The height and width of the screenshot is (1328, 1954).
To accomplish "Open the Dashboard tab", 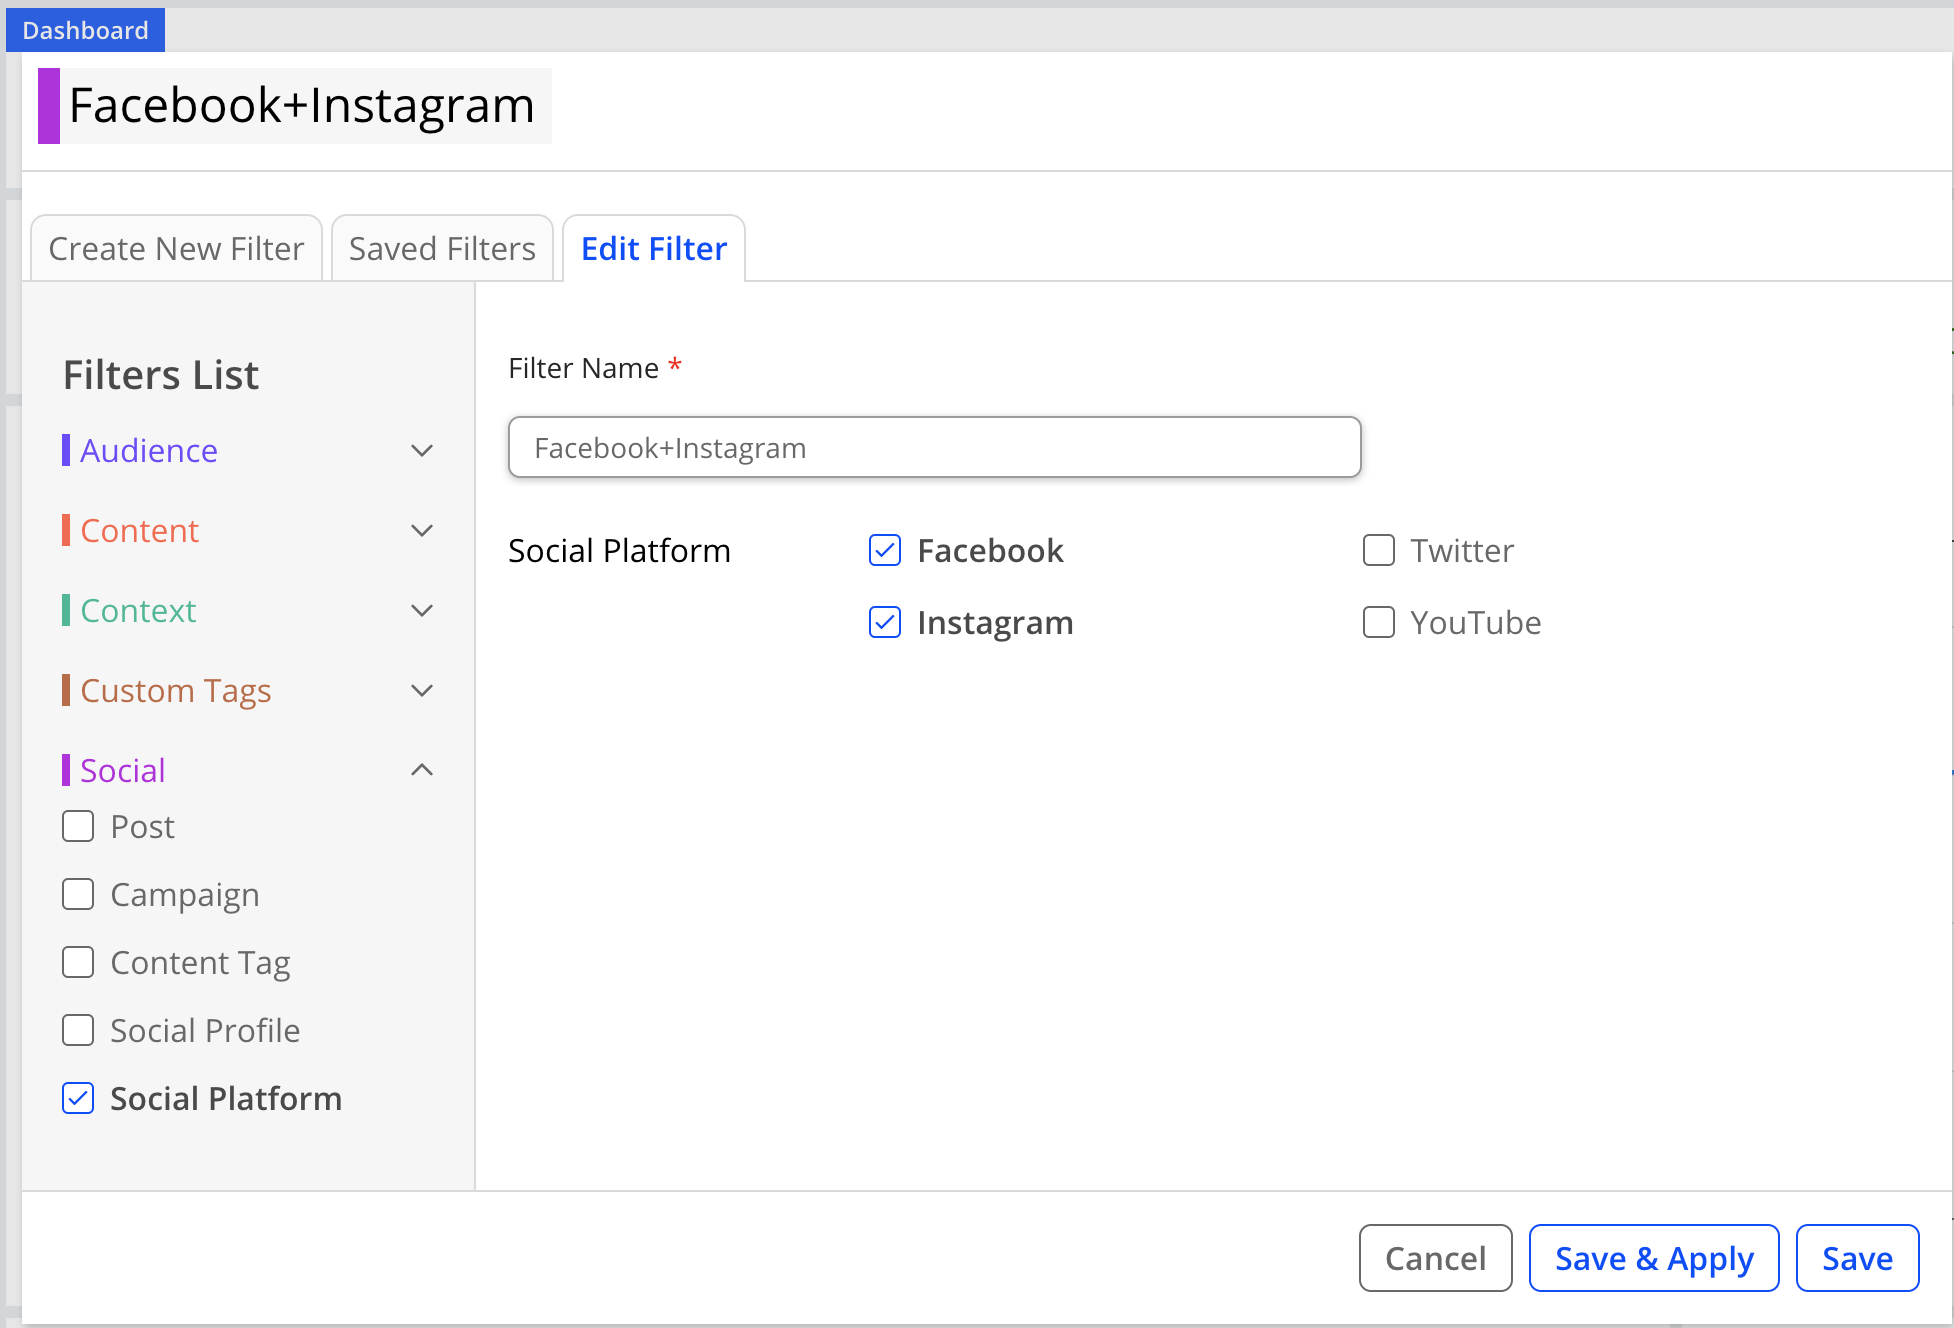I will click(x=85, y=30).
